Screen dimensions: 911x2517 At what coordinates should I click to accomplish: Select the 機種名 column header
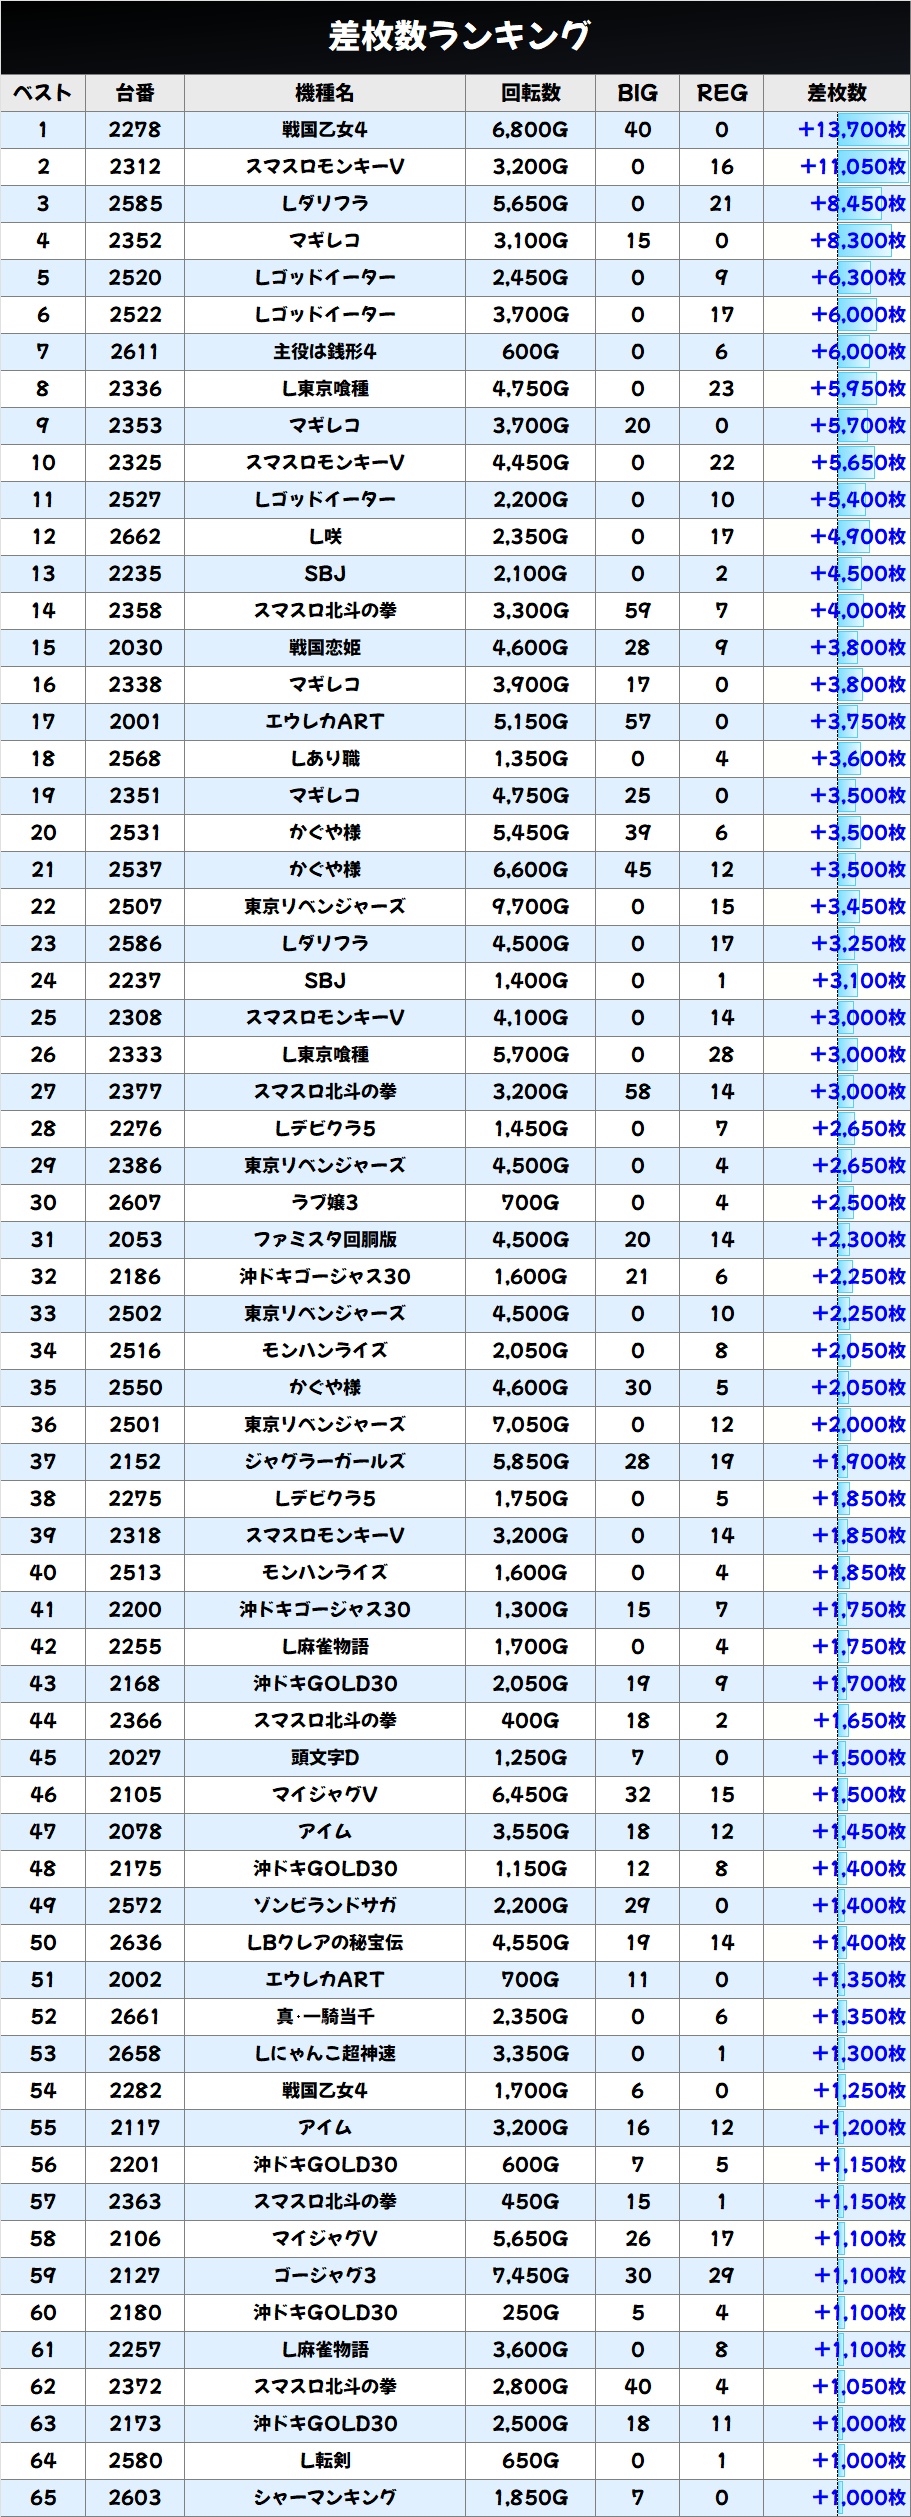click(325, 93)
